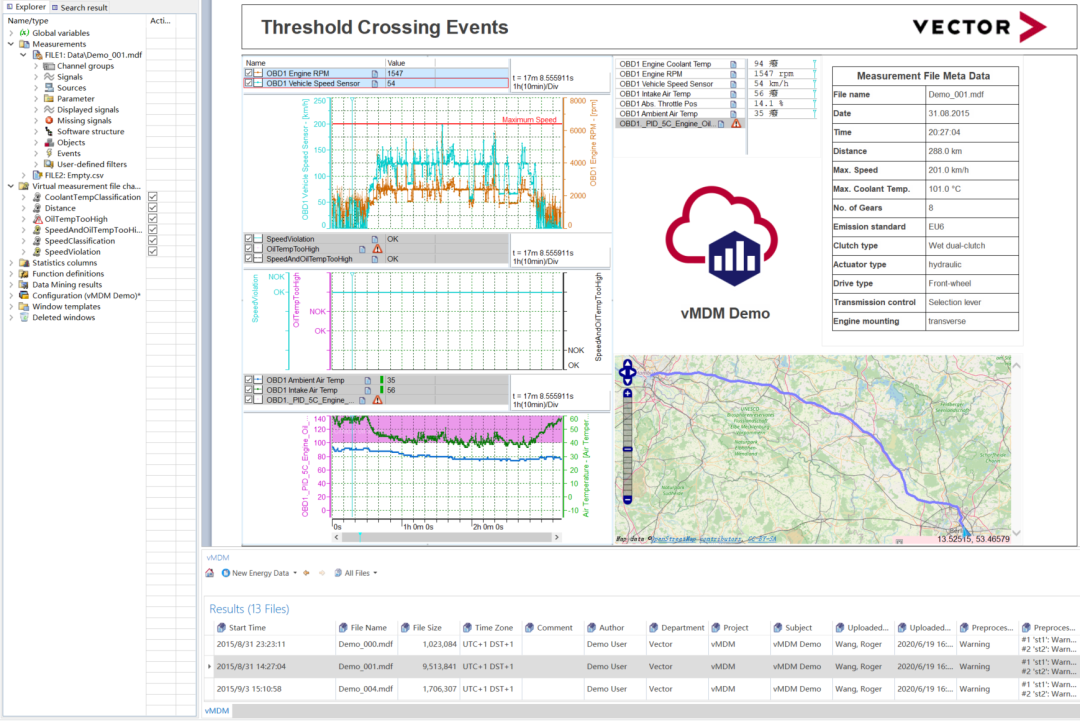Click the map zoom in plus button

[627, 394]
